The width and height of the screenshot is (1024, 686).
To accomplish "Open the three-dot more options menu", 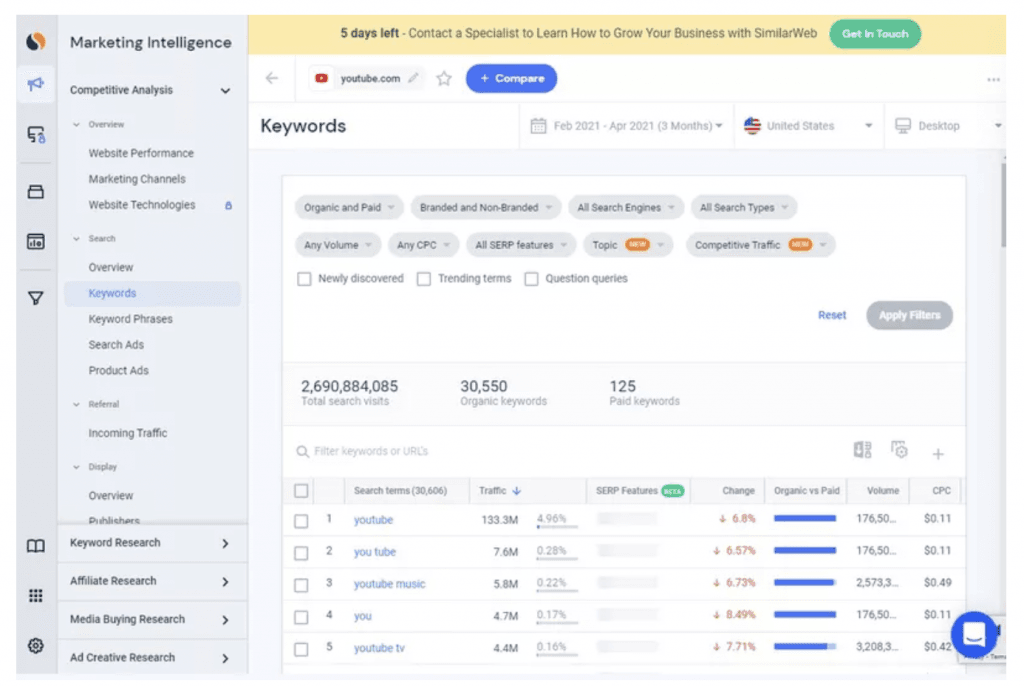I will (993, 79).
